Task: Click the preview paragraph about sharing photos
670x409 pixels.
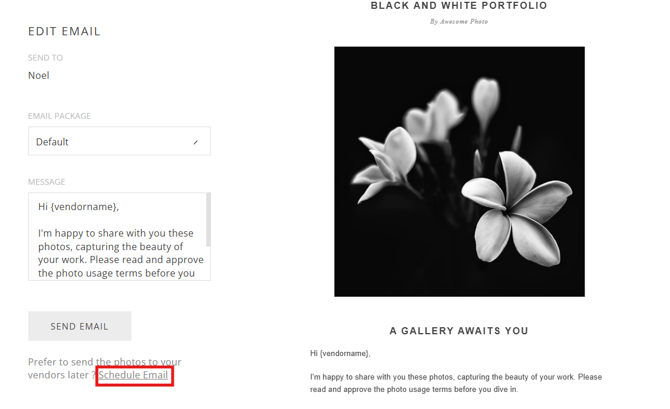Action: pos(455,383)
